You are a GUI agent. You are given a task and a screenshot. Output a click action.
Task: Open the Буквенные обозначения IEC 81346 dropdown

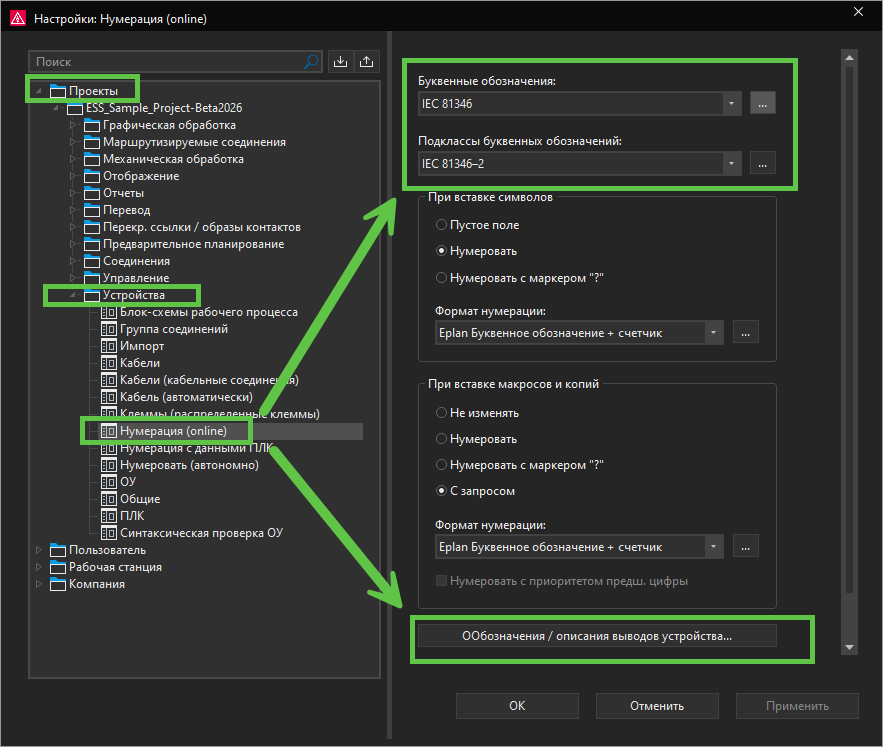click(732, 104)
